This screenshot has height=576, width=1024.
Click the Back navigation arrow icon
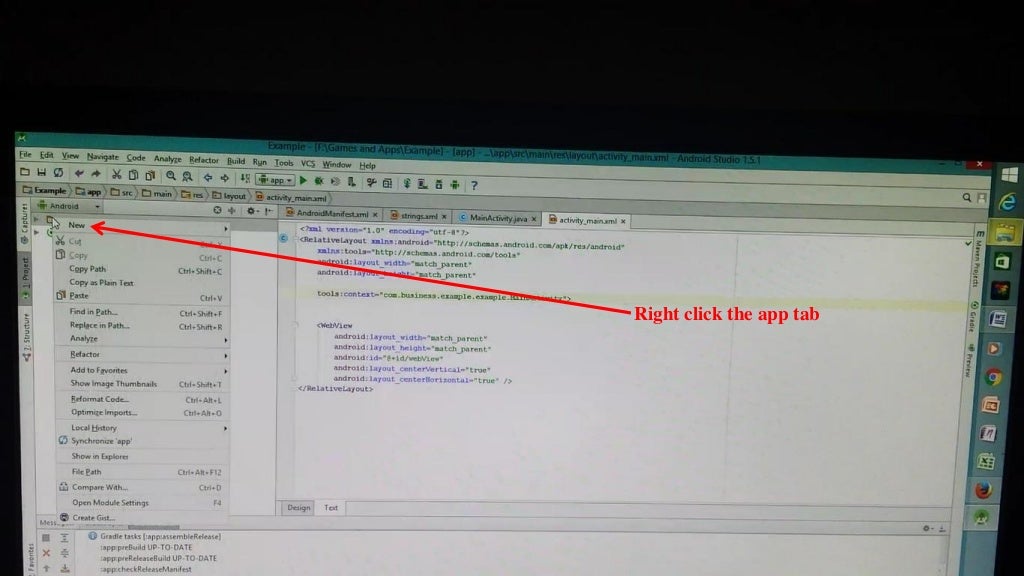tap(208, 177)
